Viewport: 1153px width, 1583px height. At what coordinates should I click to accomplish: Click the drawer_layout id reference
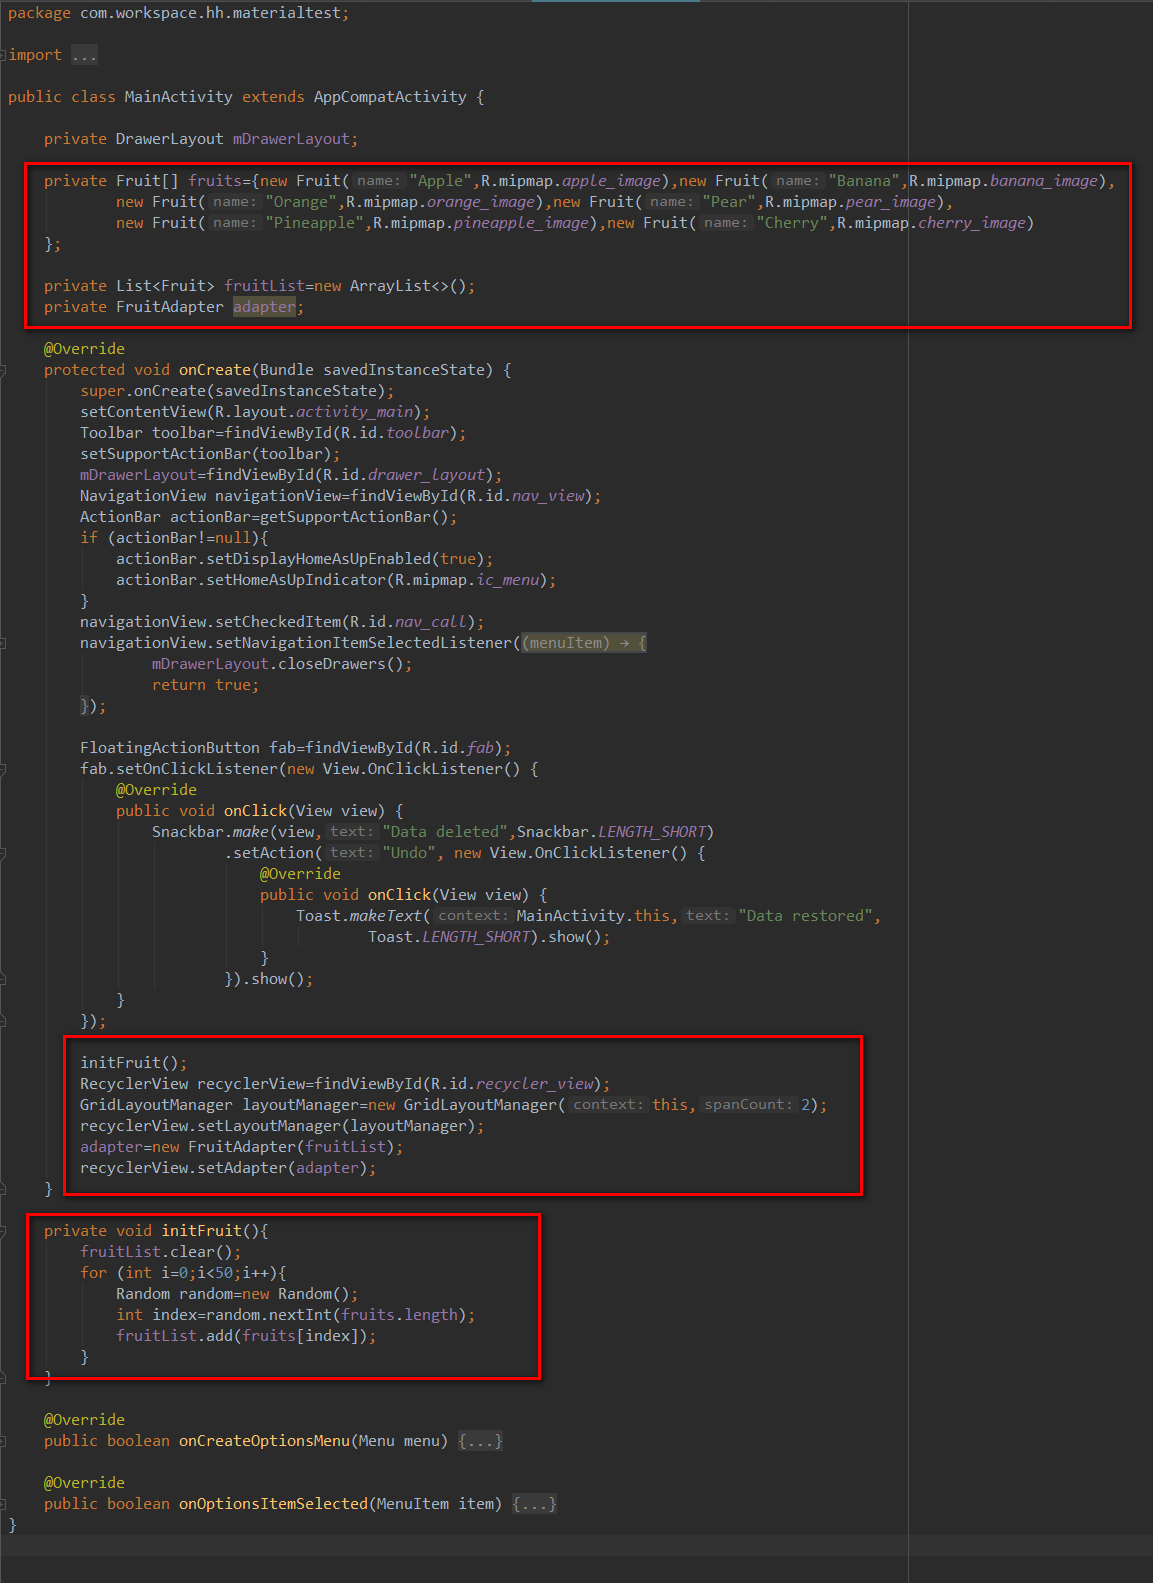tap(426, 475)
